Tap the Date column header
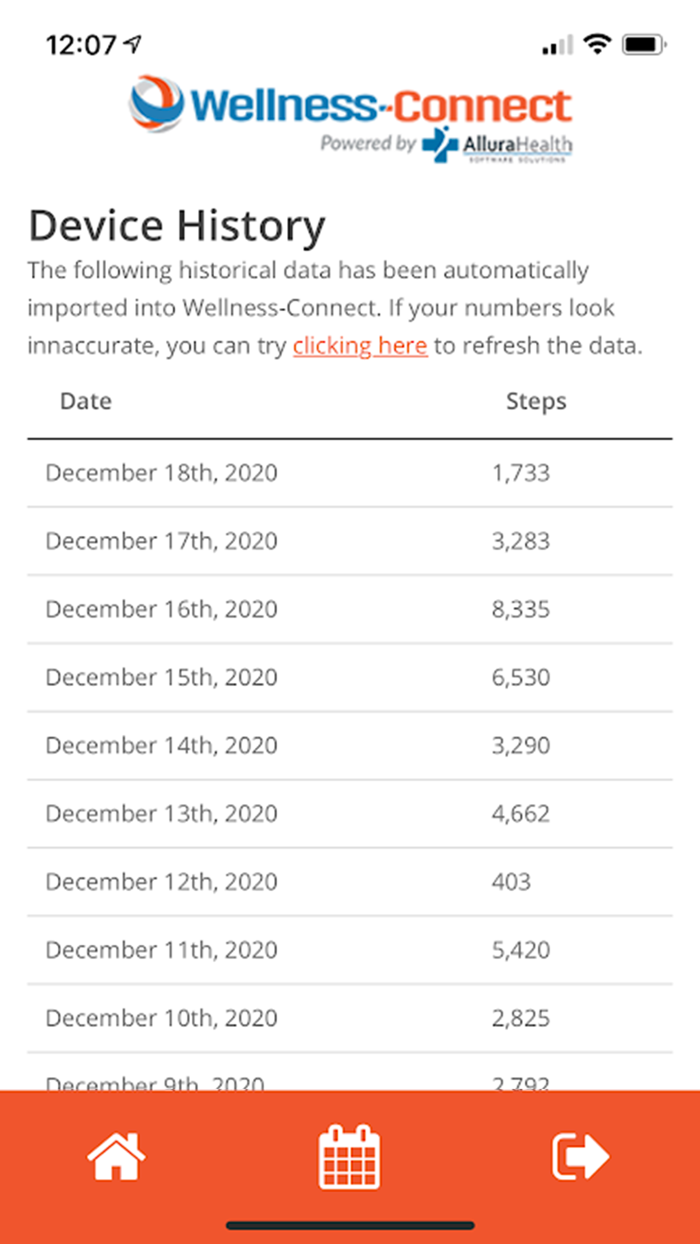Image resolution: width=700 pixels, height=1244 pixels. (x=86, y=401)
